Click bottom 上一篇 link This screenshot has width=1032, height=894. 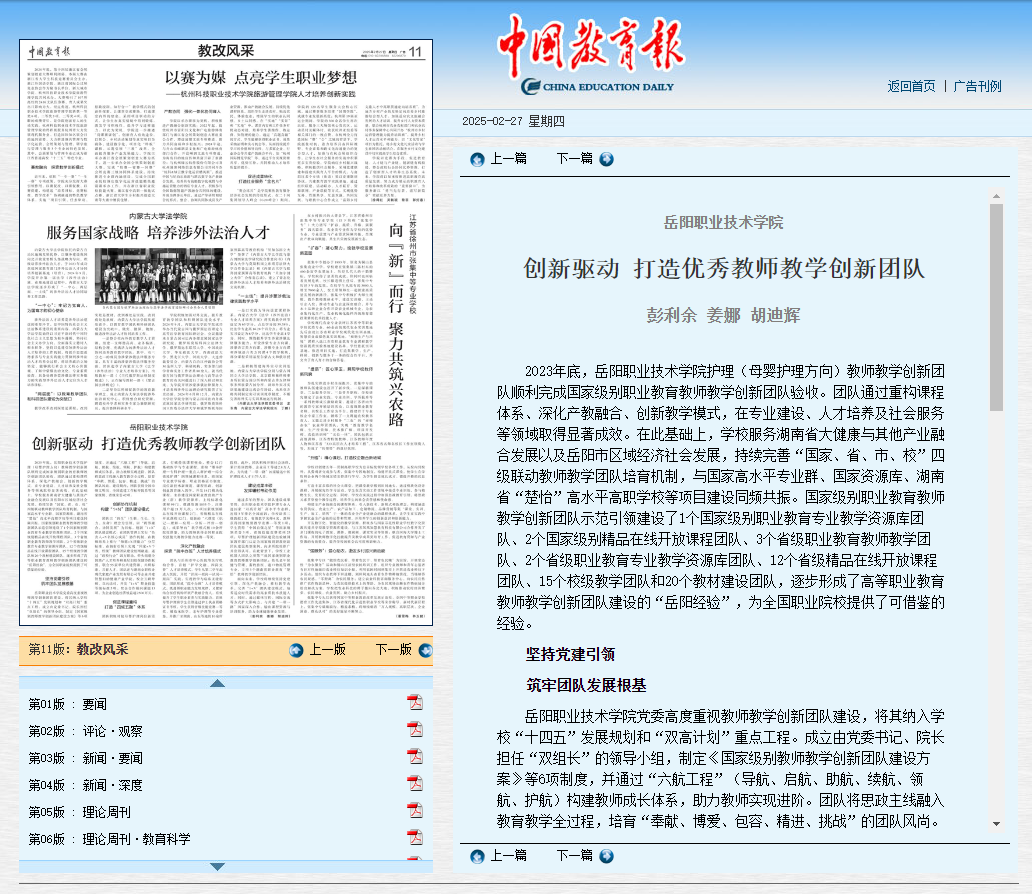(x=508, y=855)
